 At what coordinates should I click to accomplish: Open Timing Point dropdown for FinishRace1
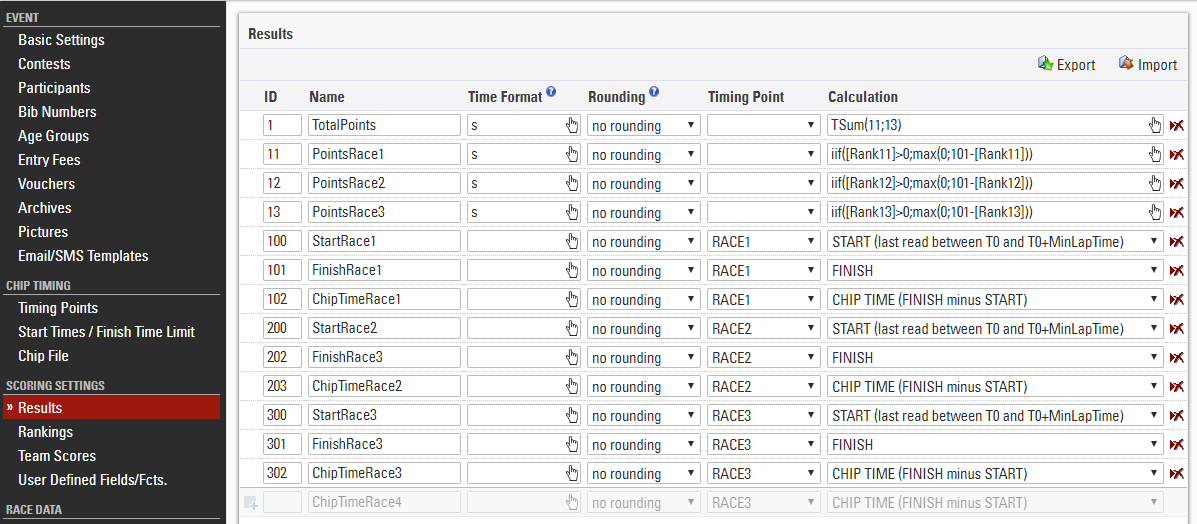763,270
